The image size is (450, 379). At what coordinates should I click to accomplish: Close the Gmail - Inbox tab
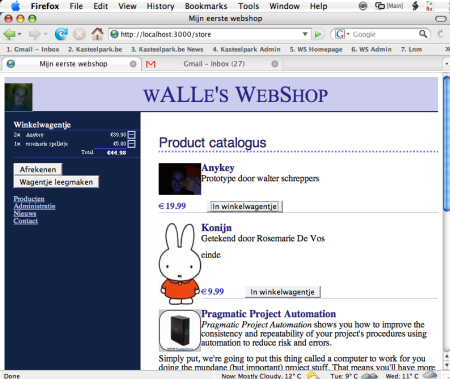click(x=275, y=64)
